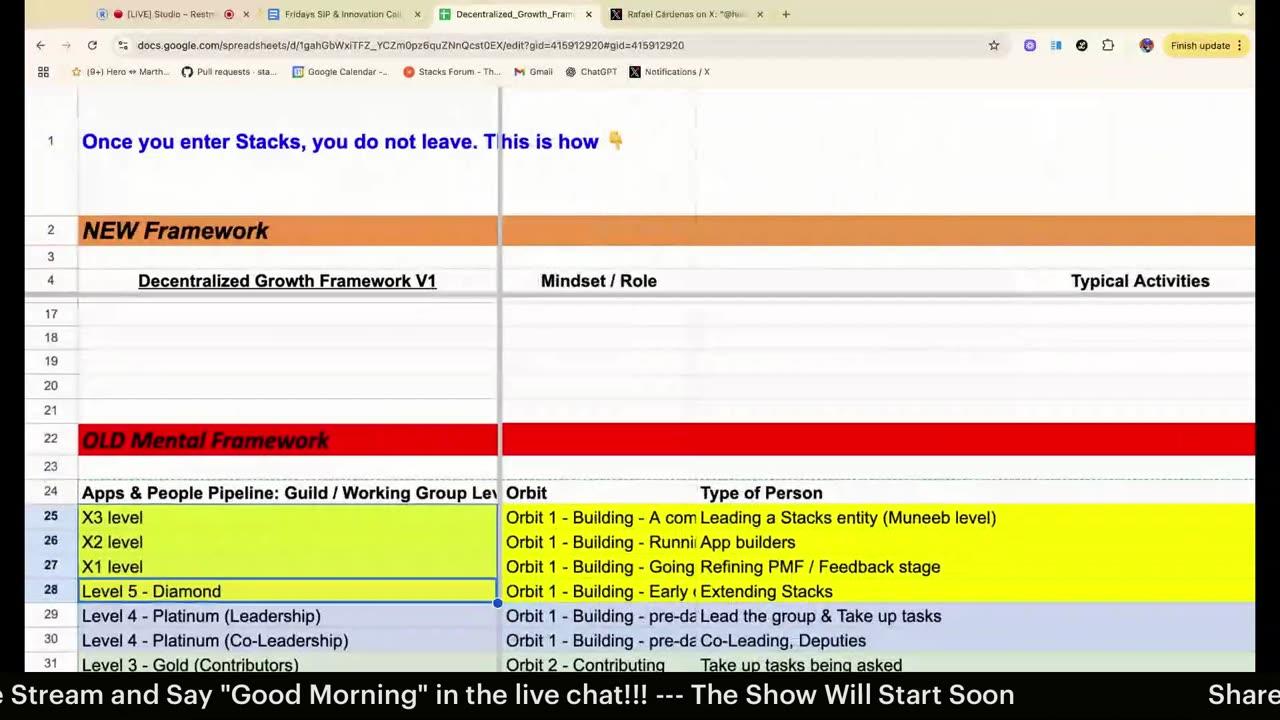The image size is (1280, 720).
Task: Reload the current page
Action: [92, 45]
